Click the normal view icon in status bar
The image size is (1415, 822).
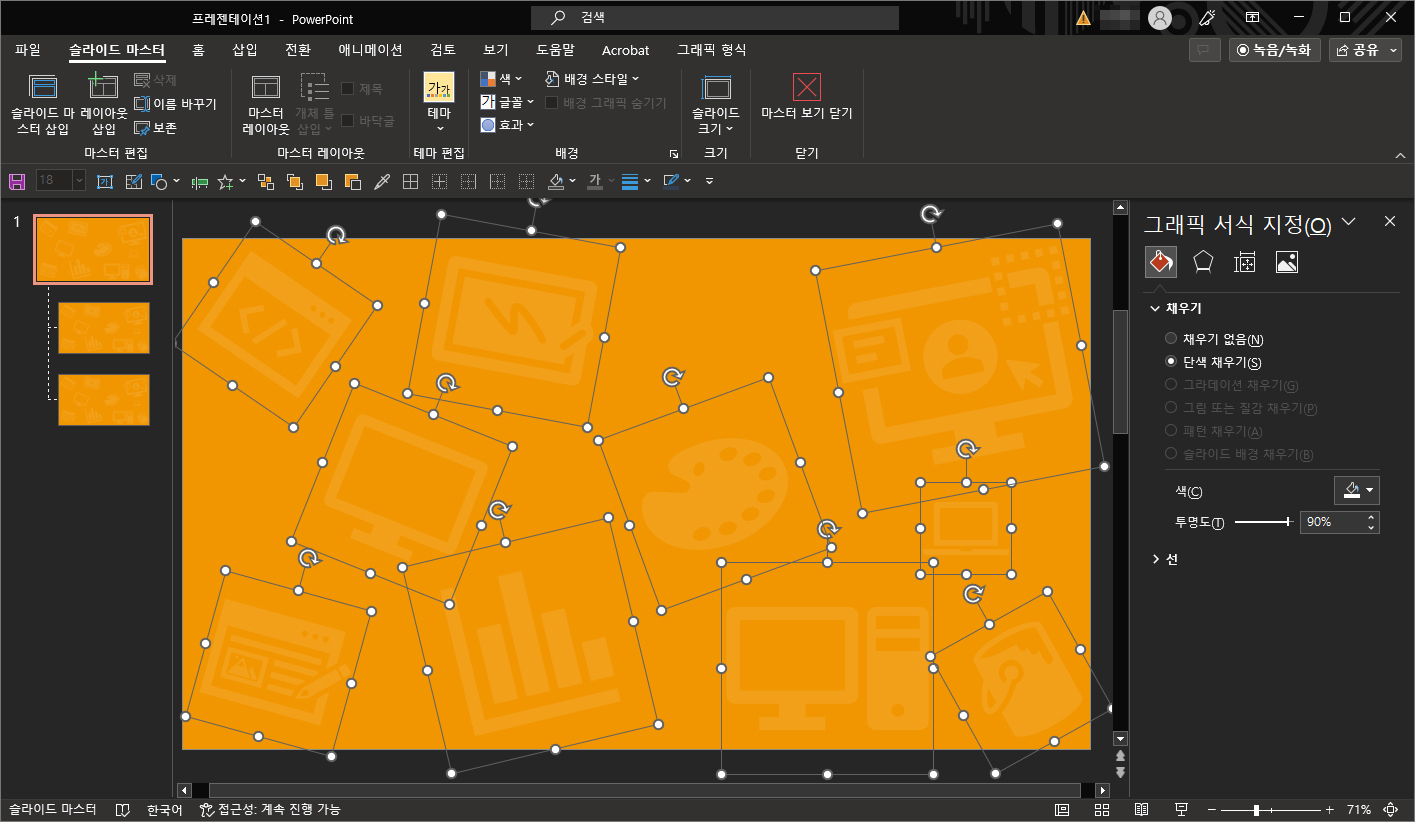pos(1061,809)
